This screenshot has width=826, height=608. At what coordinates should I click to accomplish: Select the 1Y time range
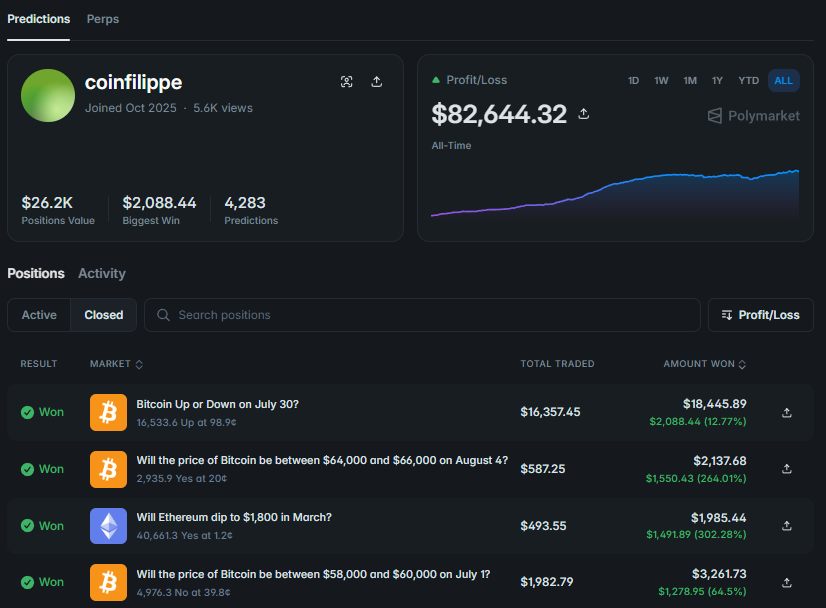[x=717, y=81]
